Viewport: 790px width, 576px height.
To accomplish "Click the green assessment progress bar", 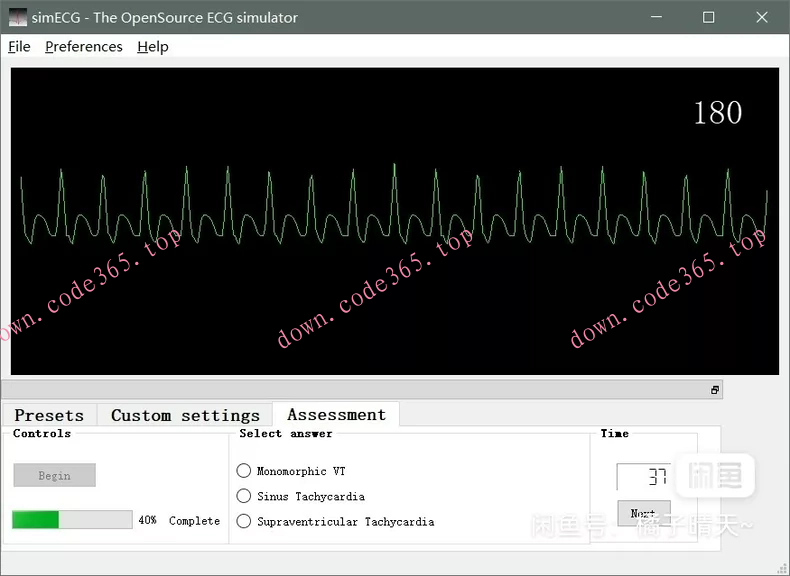I will click(x=71, y=520).
